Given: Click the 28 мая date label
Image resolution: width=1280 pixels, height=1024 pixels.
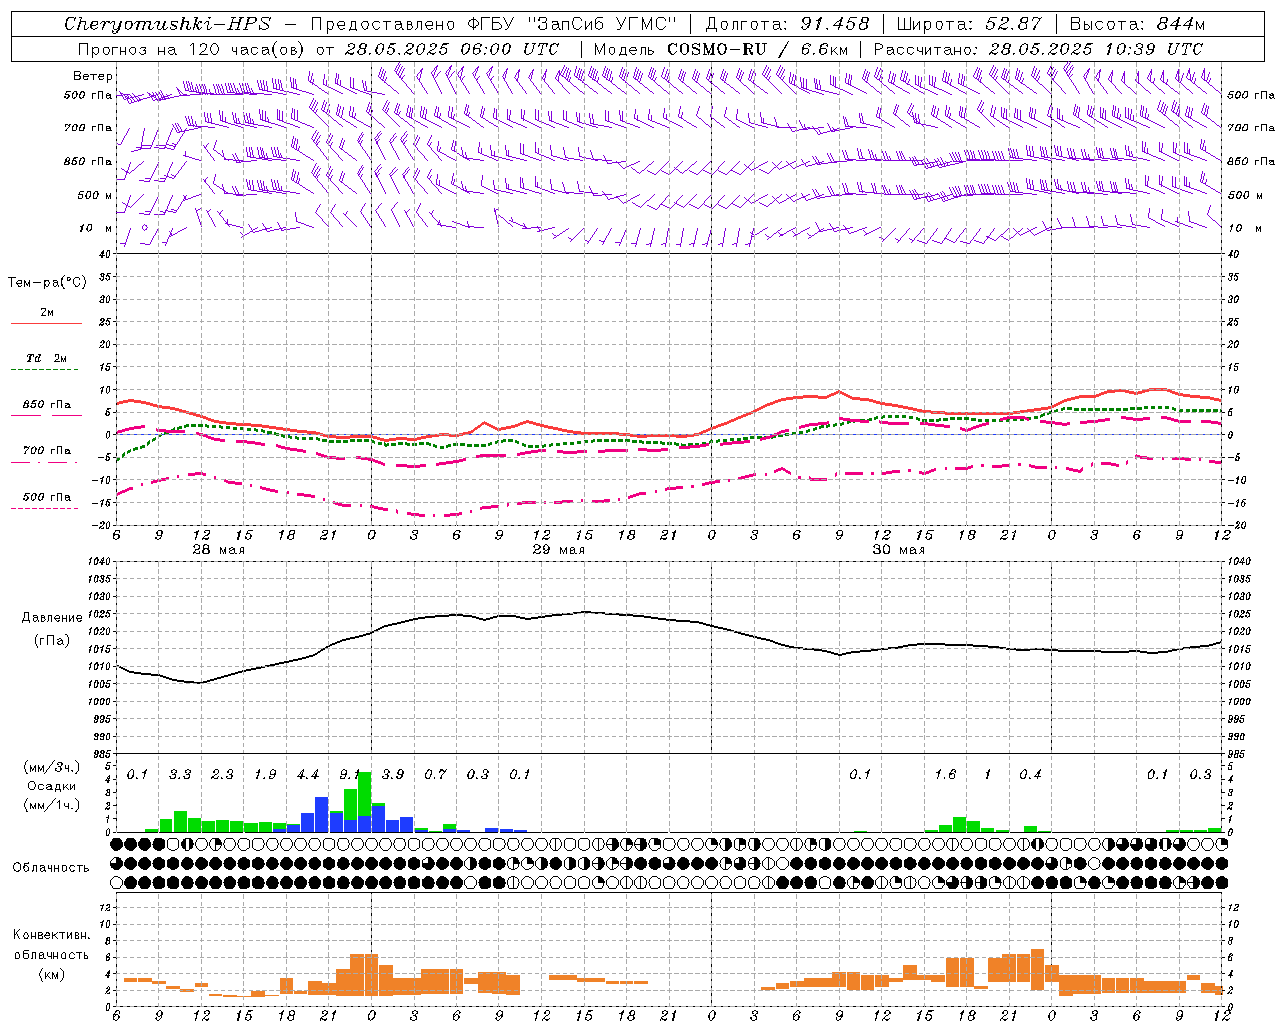Looking at the screenshot, I should click(x=218, y=550).
